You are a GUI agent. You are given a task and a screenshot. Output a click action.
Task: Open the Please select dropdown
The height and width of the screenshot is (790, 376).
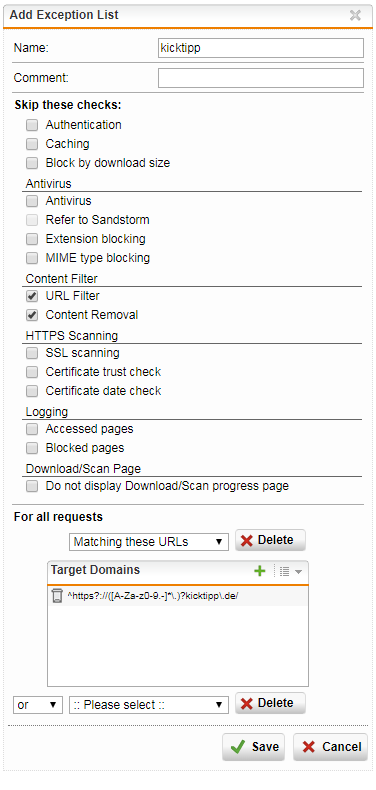click(149, 705)
